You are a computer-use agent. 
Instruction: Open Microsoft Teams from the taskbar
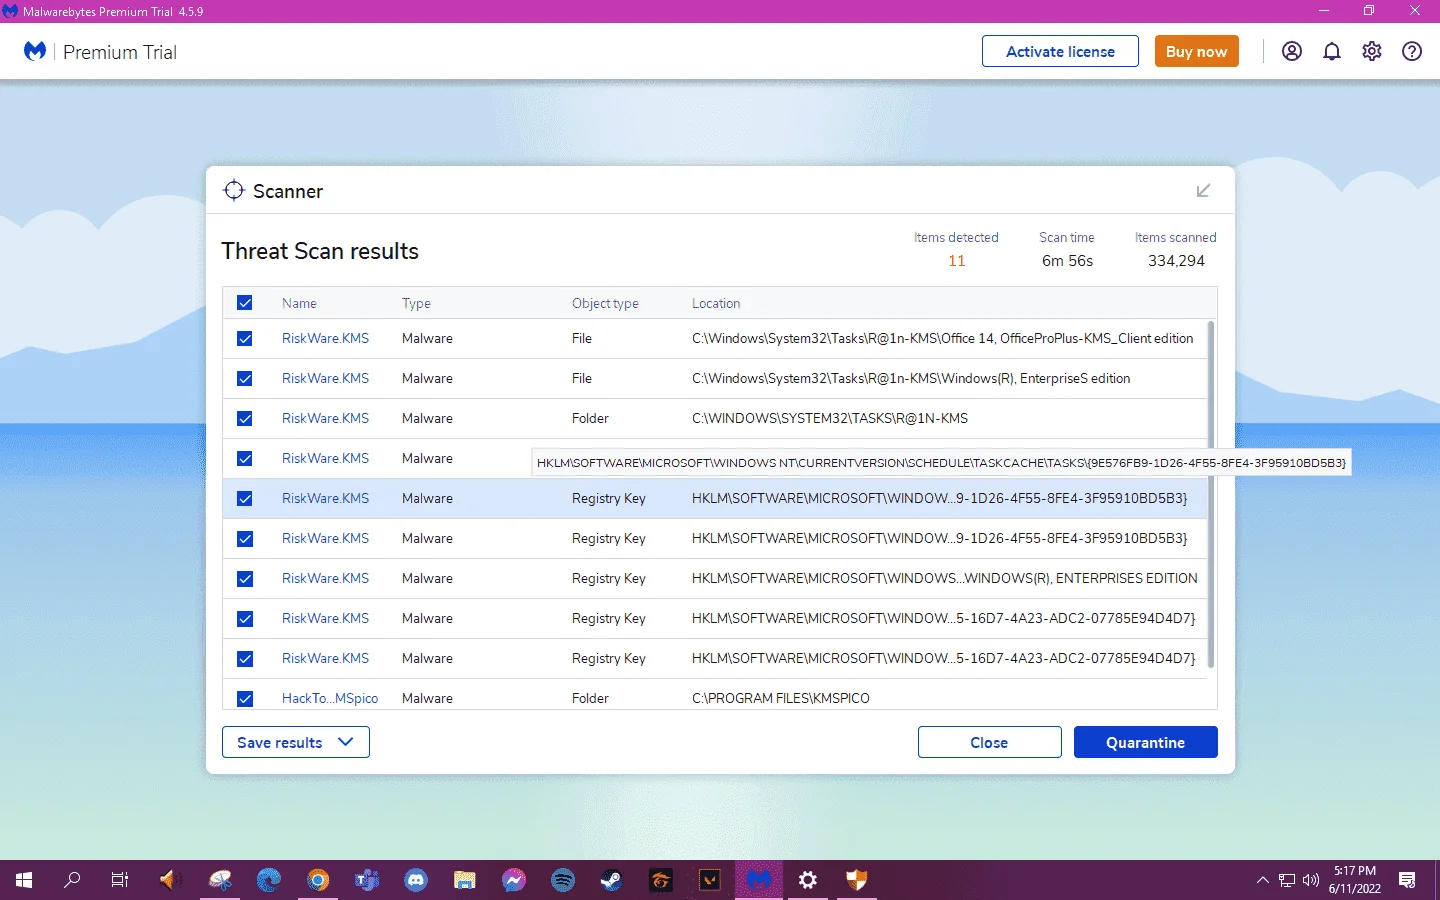[x=367, y=880]
